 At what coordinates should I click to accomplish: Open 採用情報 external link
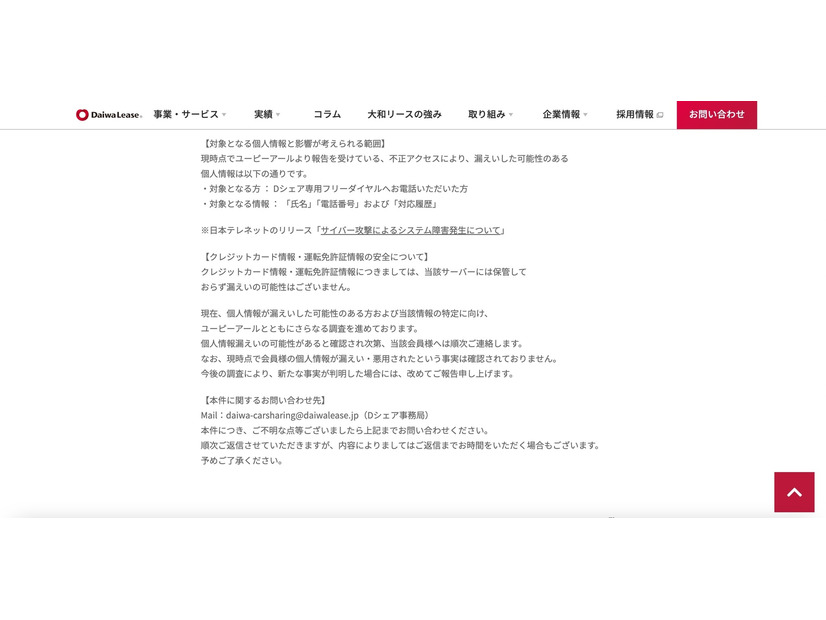[x=640, y=114]
